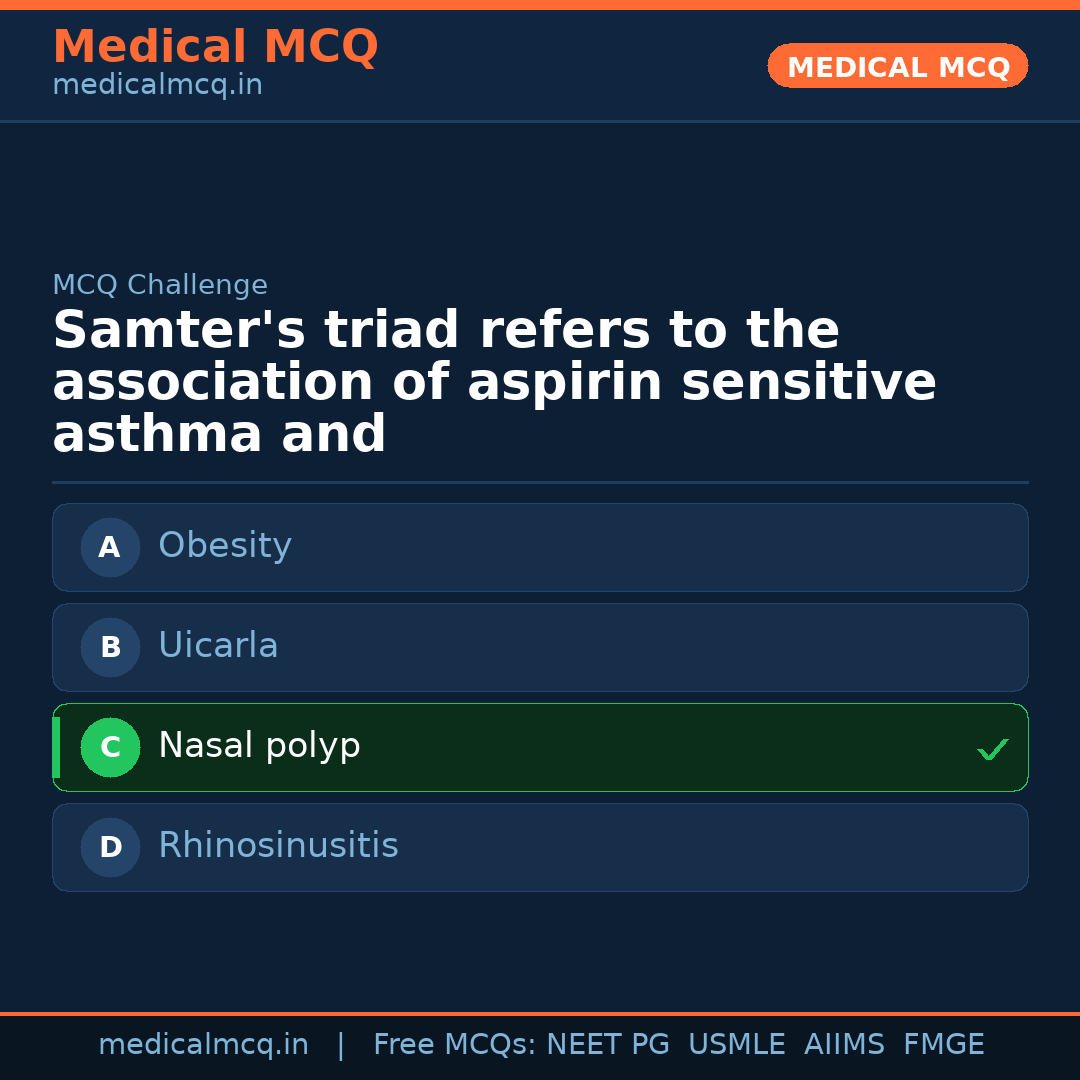Open medicalmcq.in link in the footer
Viewport: 1080px width, 1080px height.
(203, 1045)
